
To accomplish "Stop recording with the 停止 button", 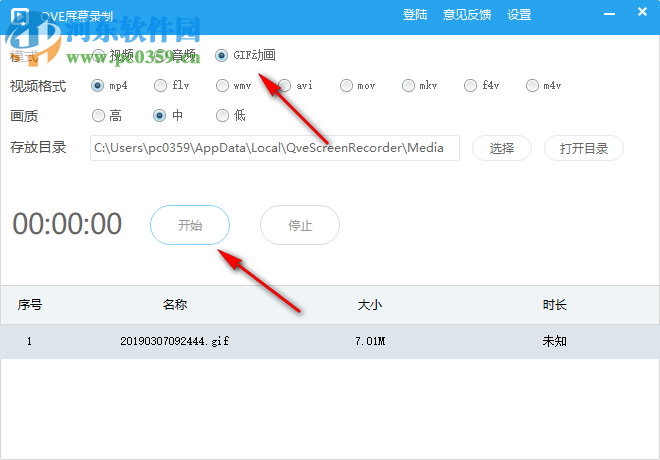I will pyautogui.click(x=300, y=225).
